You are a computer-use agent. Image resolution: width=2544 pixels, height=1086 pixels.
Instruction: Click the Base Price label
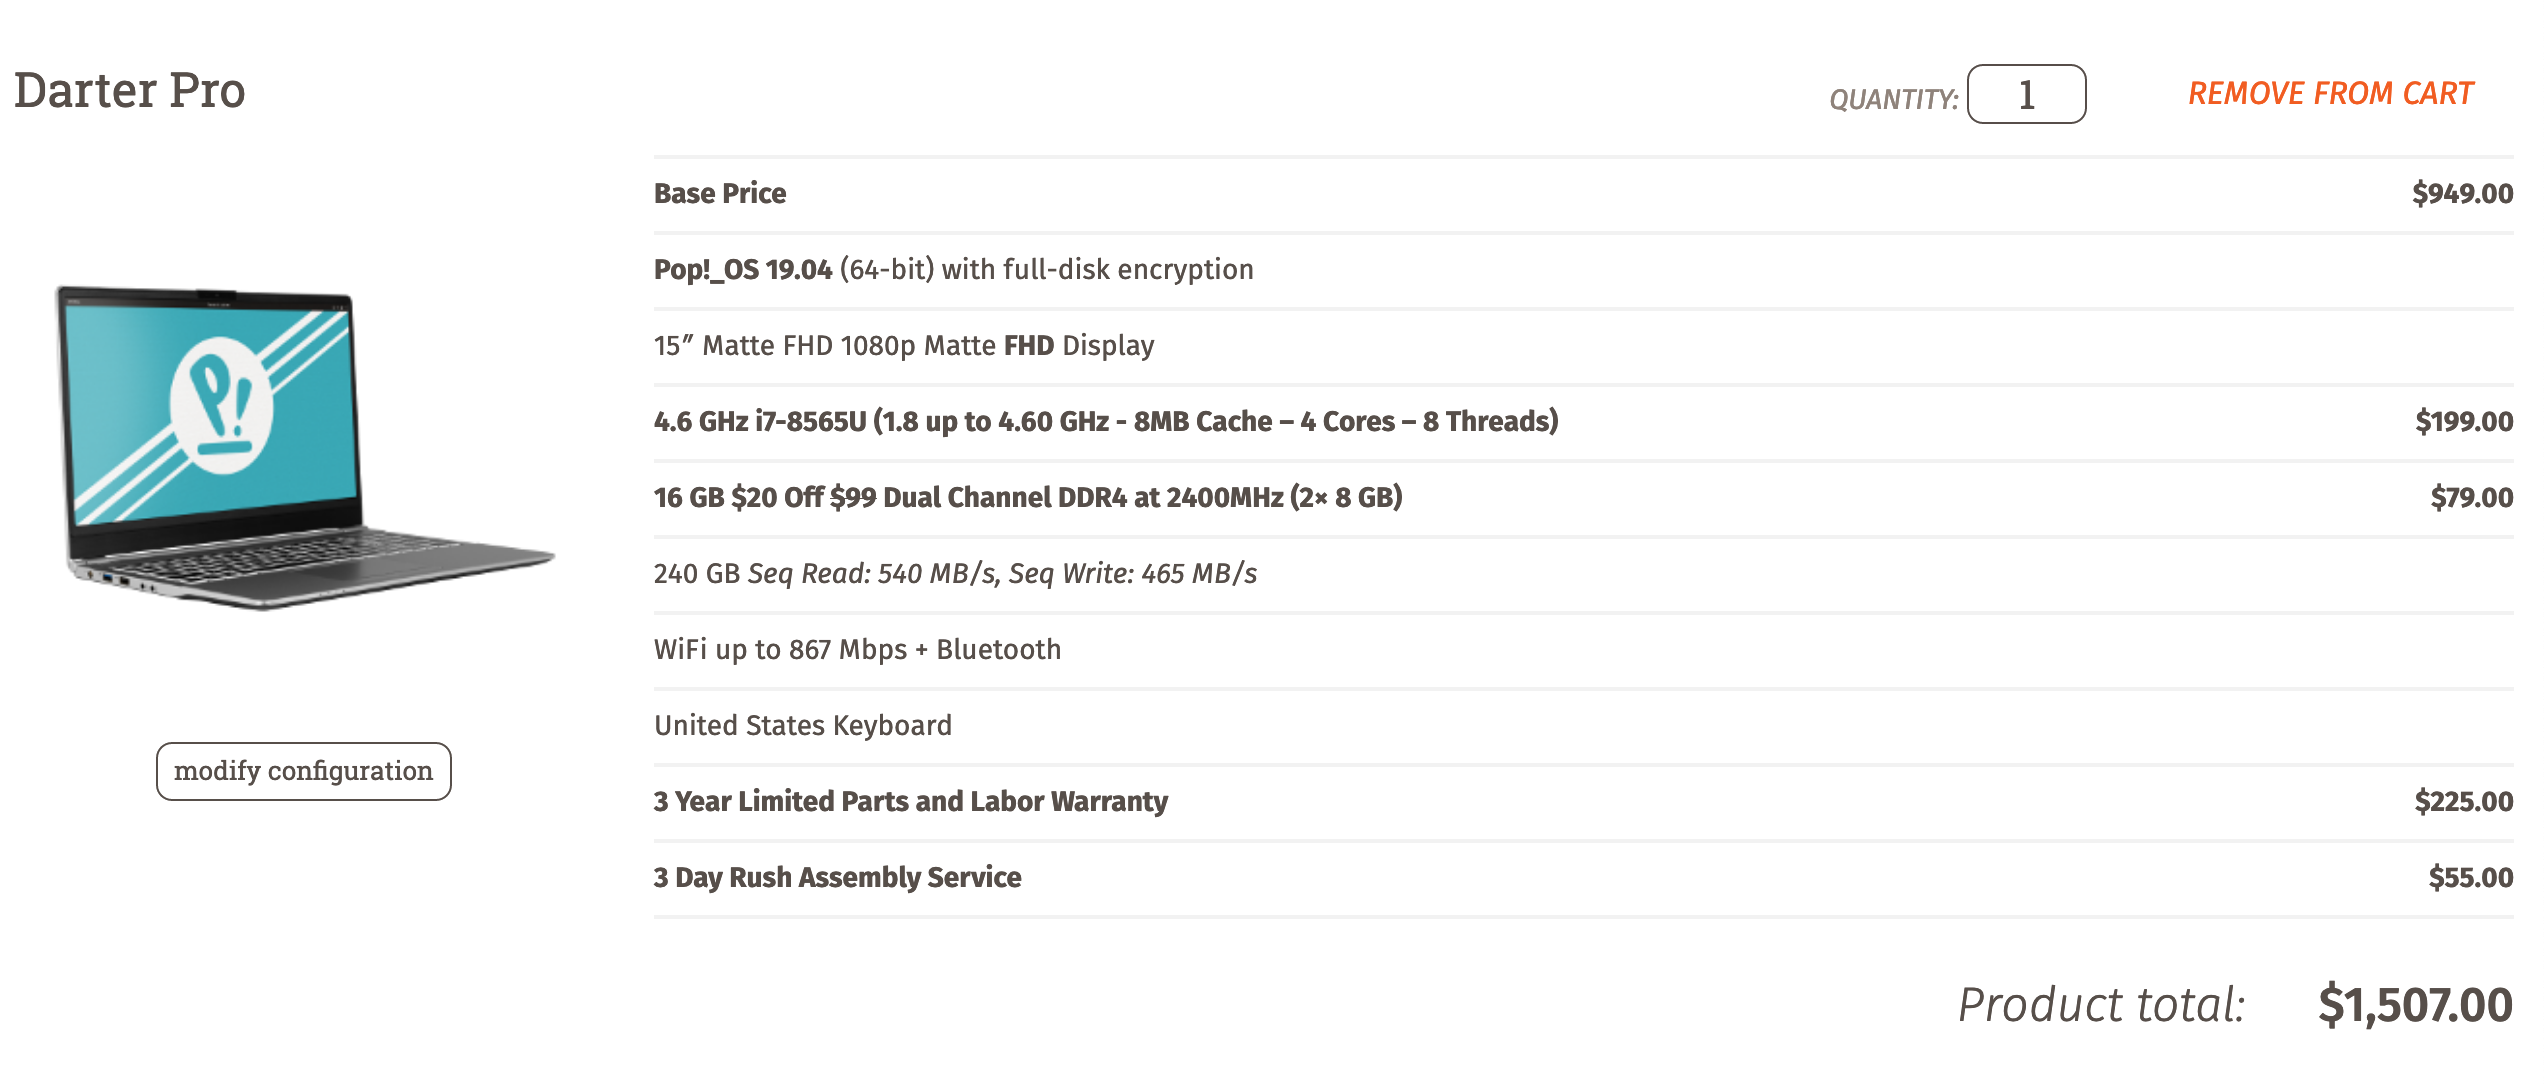pyautogui.click(x=720, y=194)
